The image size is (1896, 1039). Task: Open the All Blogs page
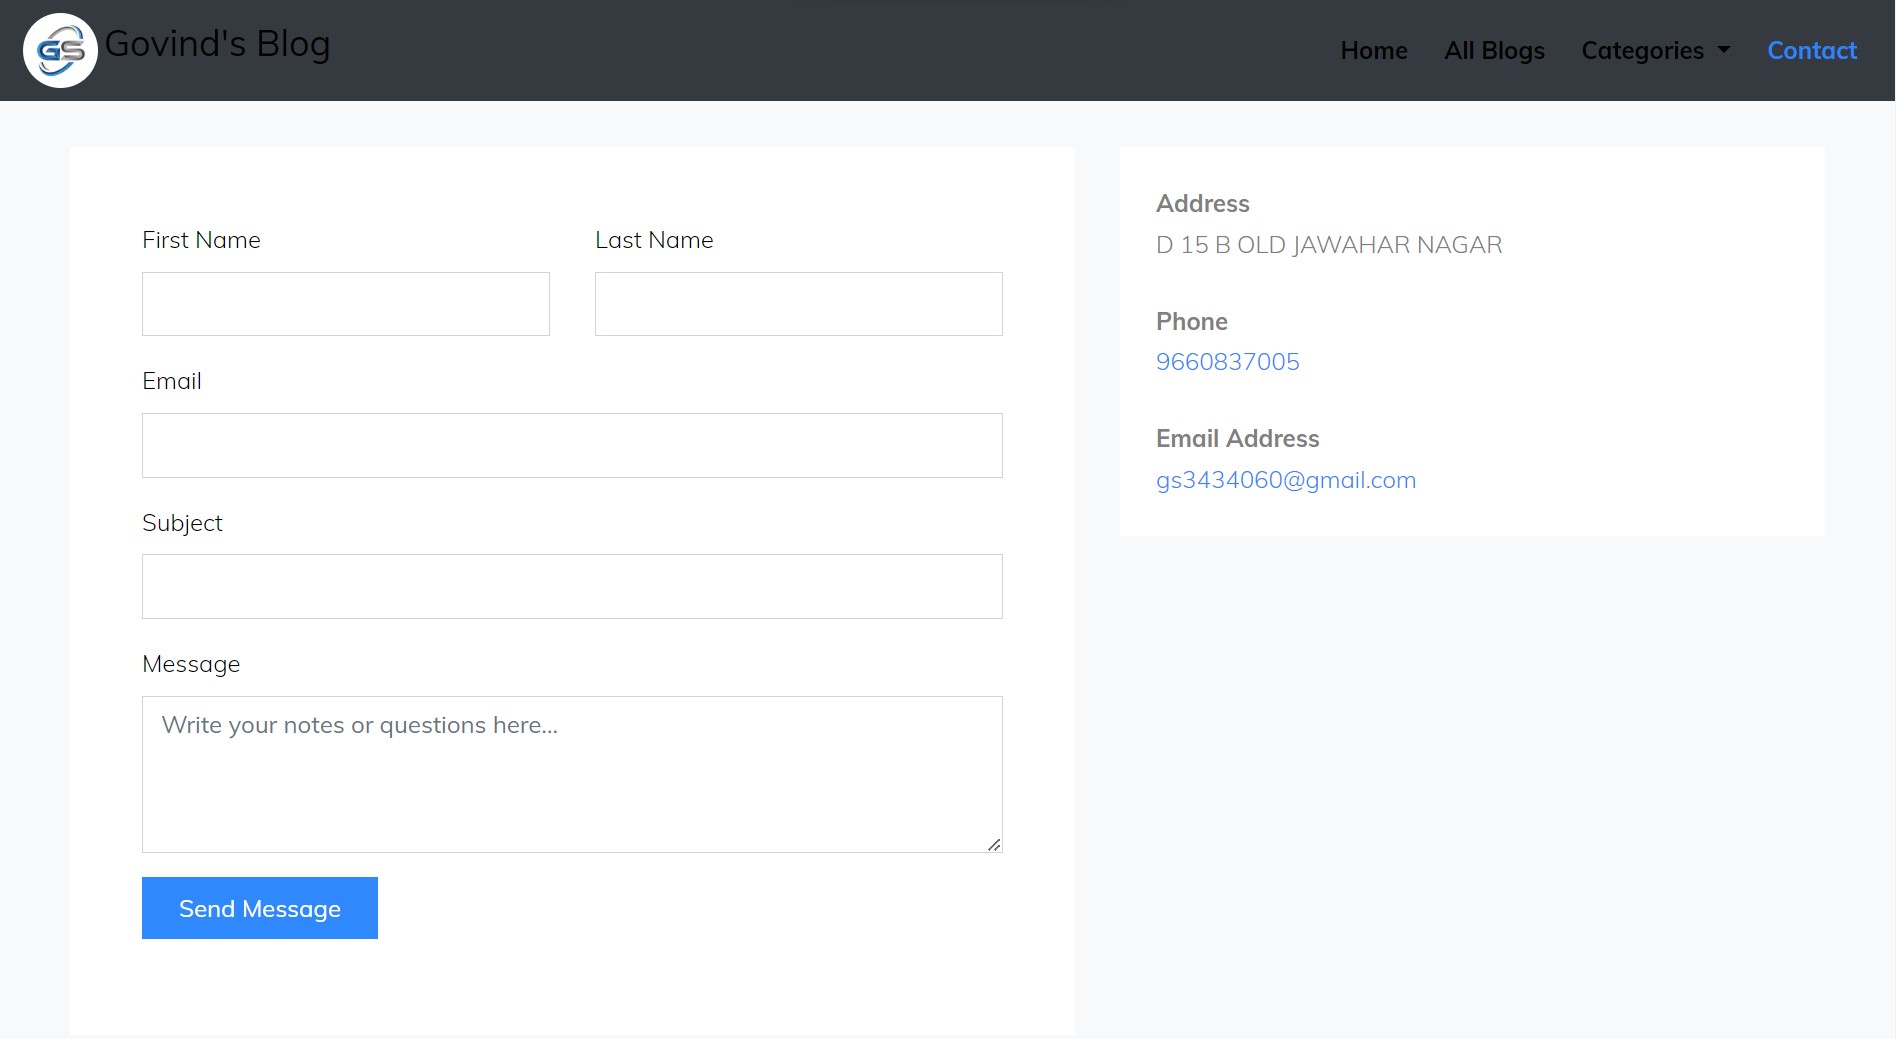point(1494,50)
